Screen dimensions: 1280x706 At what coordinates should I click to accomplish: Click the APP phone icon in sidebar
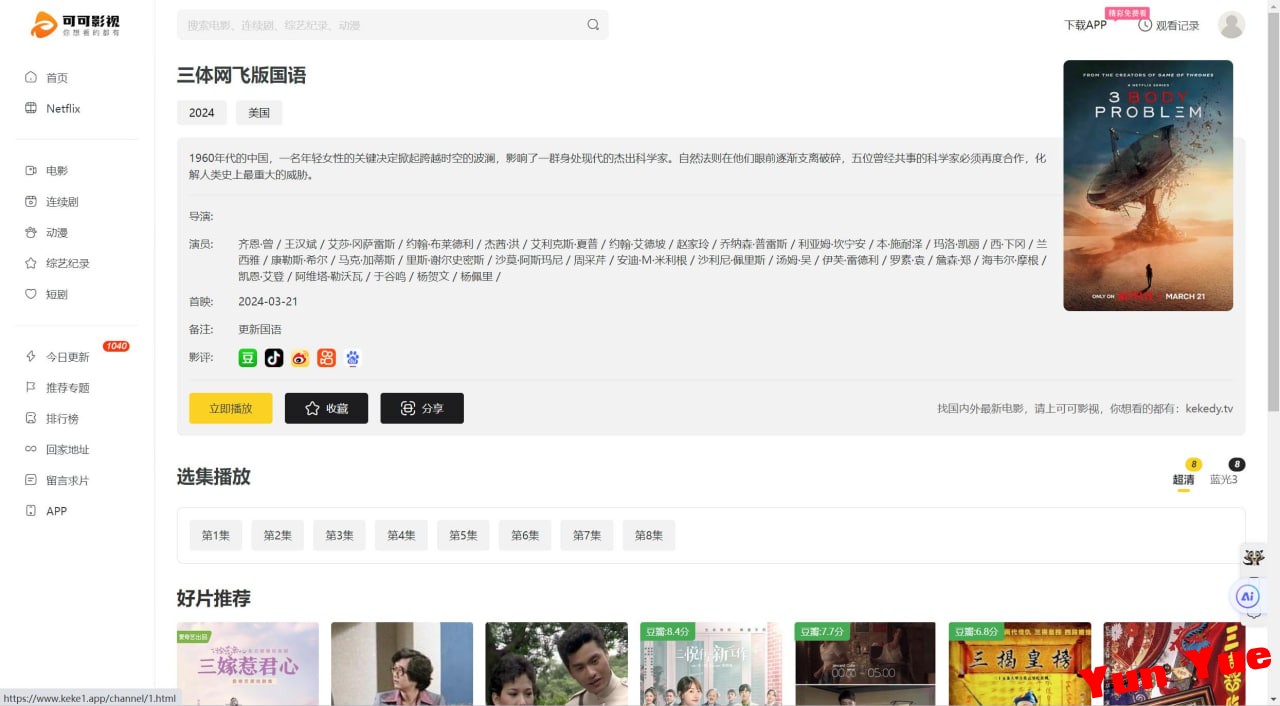click(31, 511)
